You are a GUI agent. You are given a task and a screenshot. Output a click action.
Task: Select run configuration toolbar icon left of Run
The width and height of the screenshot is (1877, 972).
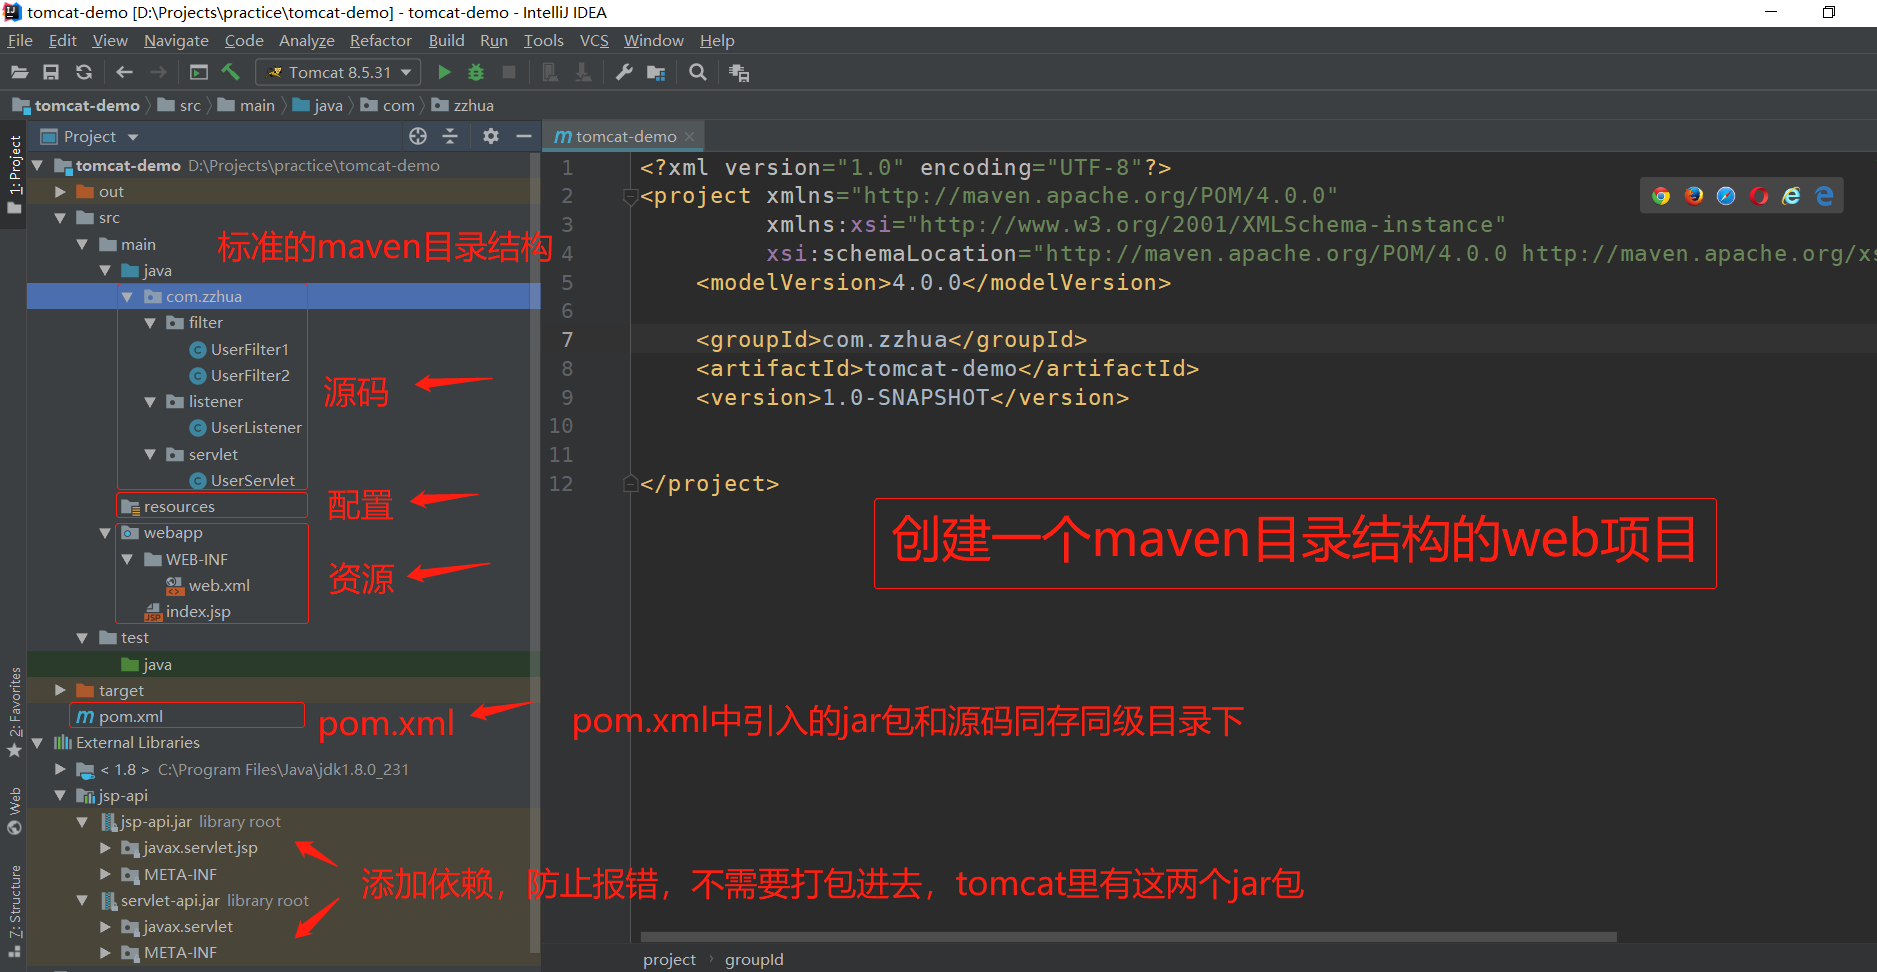[x=199, y=72]
